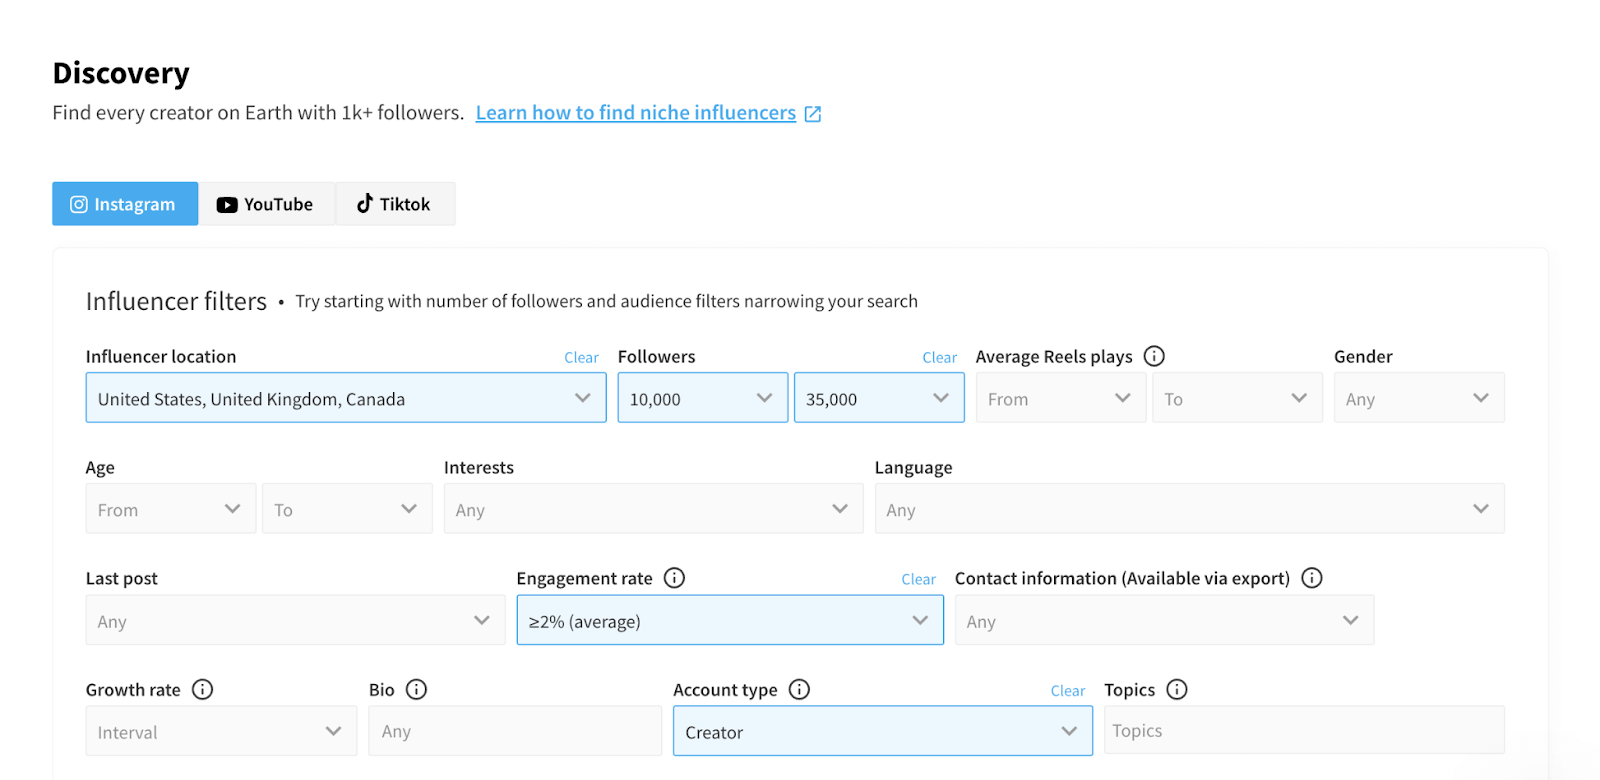
Task: Click info icon beside Engagement rate
Action: [675, 578]
